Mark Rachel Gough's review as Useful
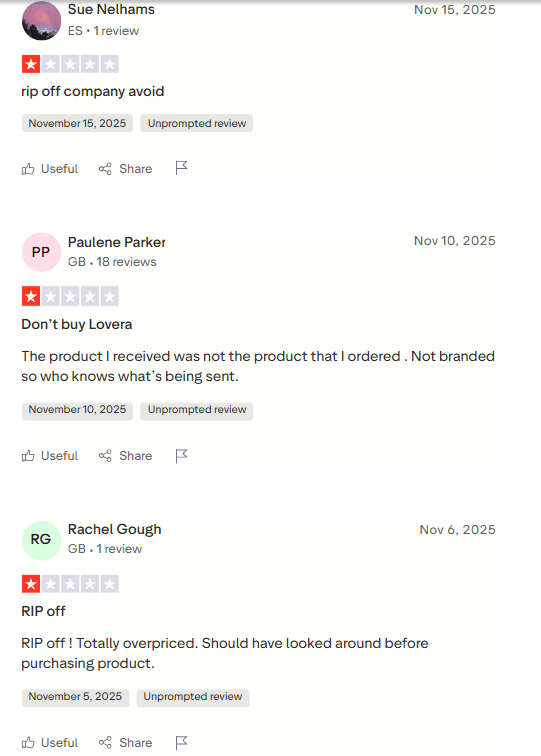This screenshot has height=756, width=541. coord(50,742)
